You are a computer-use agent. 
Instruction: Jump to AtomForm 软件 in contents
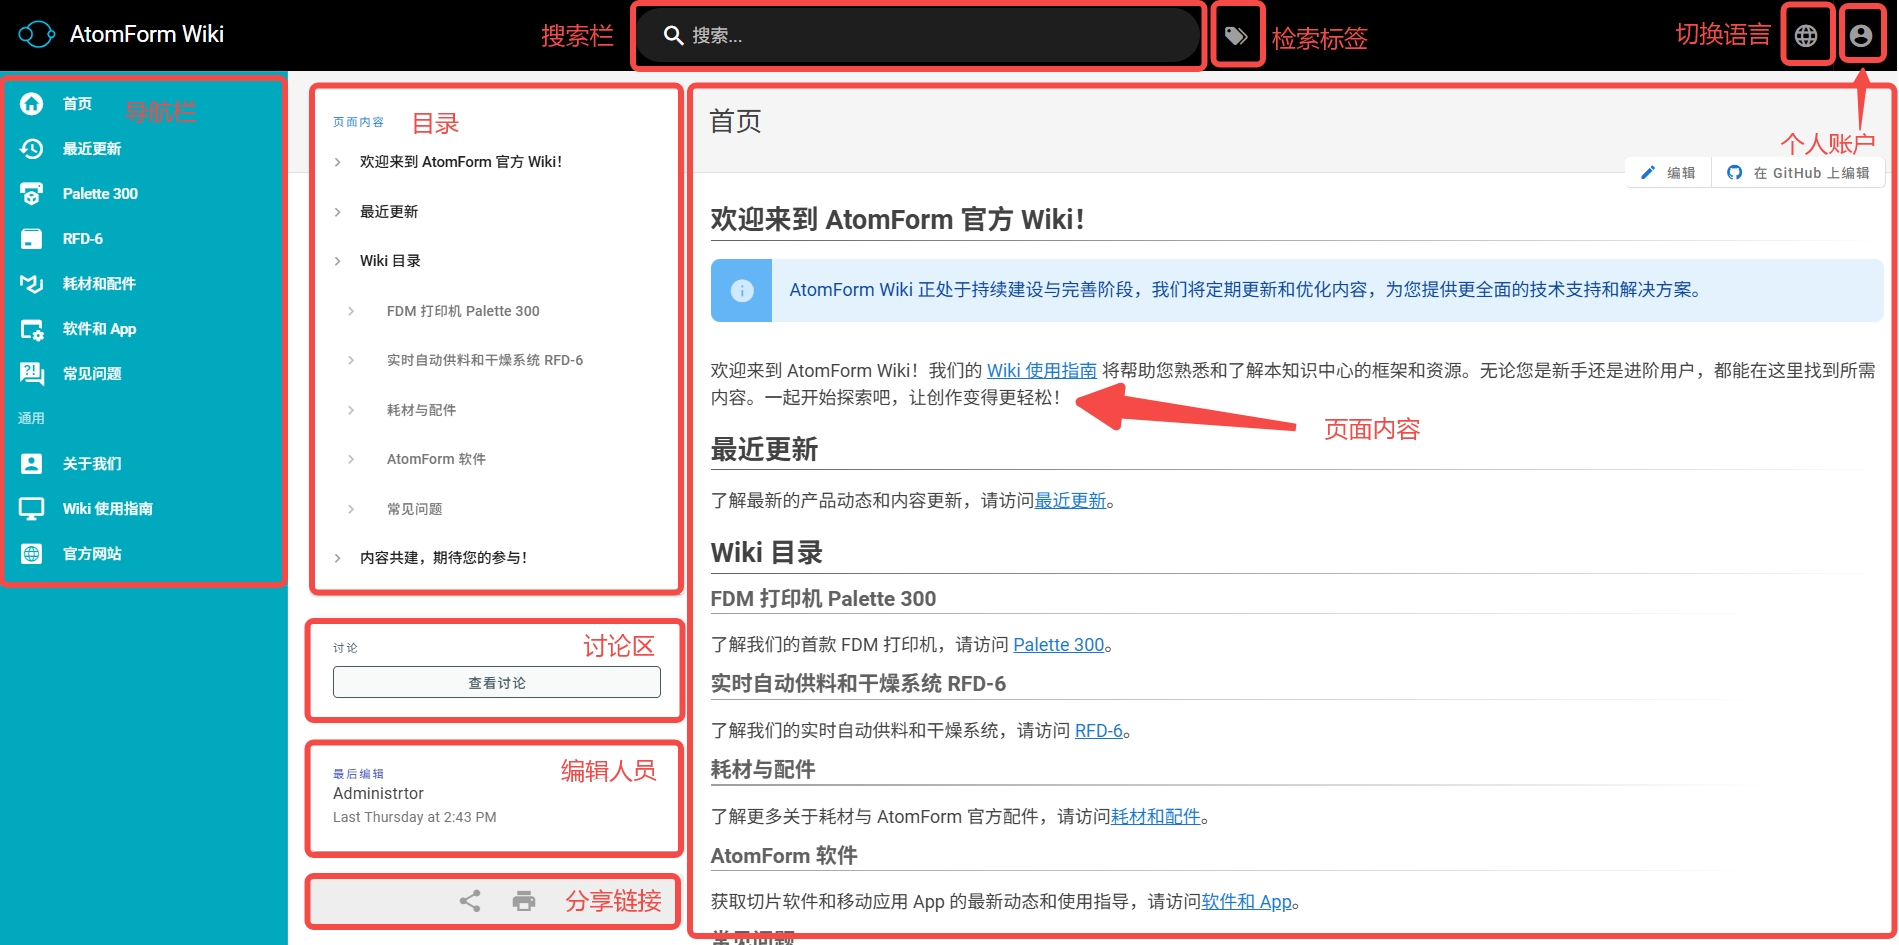pos(436,459)
